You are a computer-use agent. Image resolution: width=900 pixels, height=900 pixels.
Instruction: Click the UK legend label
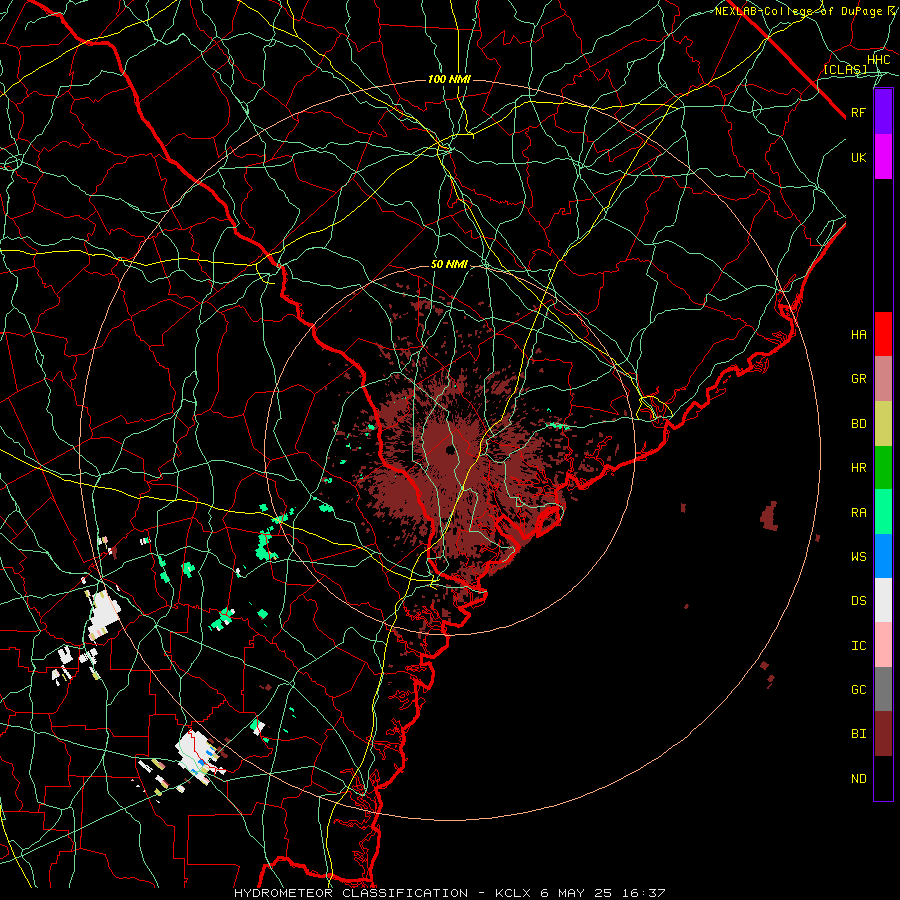tap(859, 157)
